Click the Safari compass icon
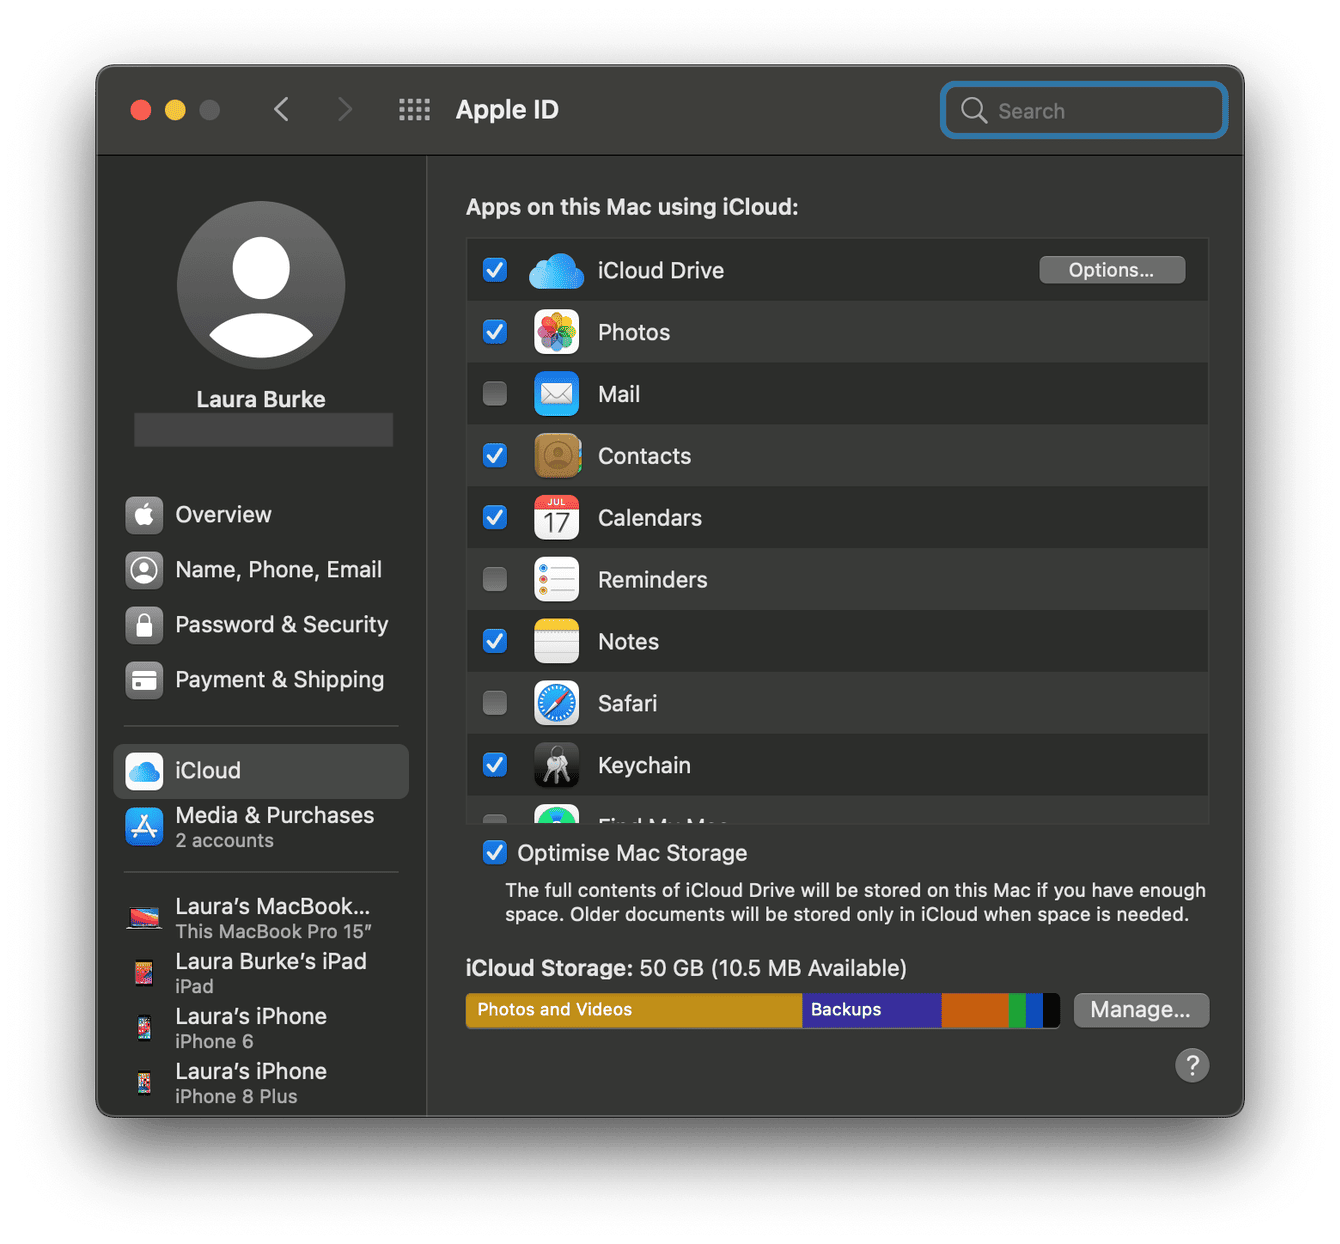Viewport: 1340px width, 1244px height. point(556,703)
